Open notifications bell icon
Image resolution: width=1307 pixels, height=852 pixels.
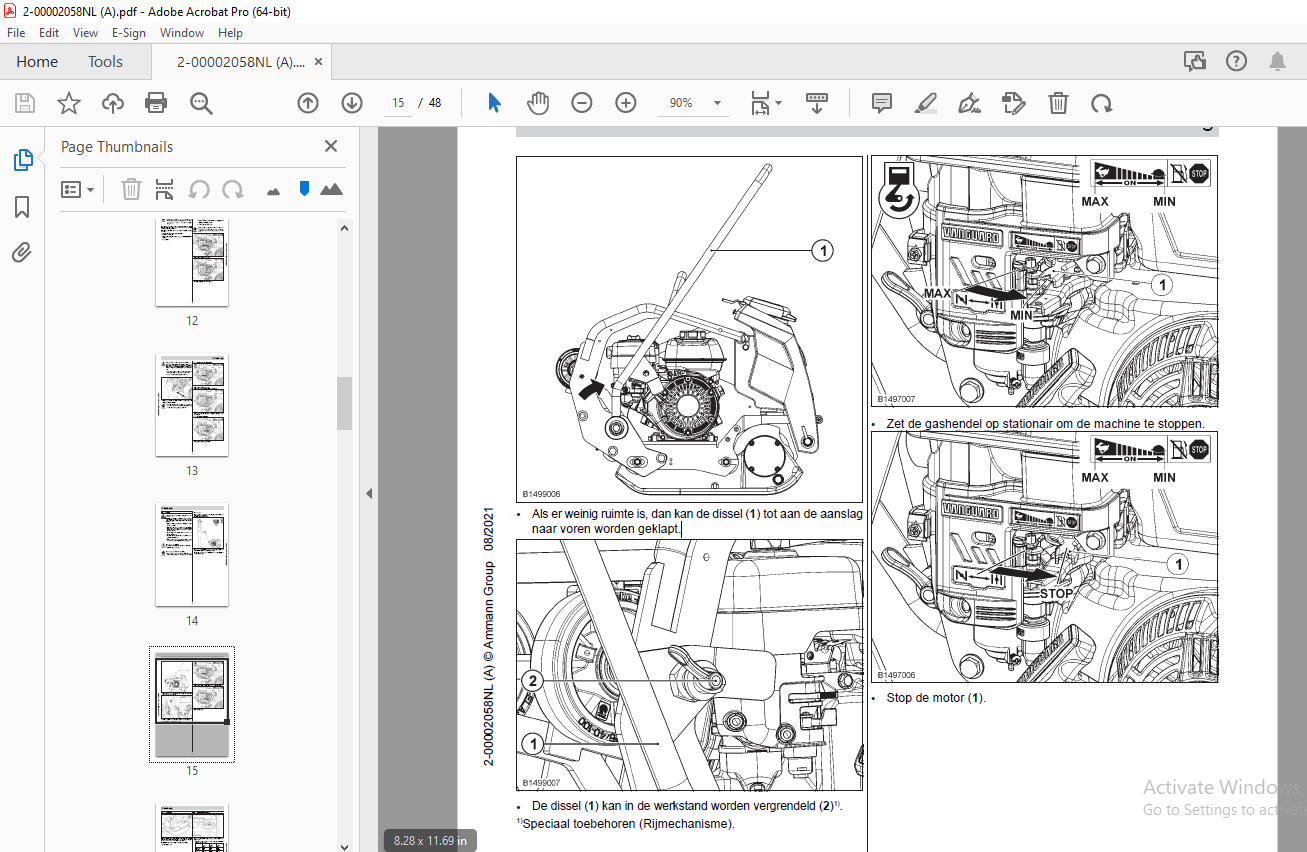click(x=1277, y=61)
